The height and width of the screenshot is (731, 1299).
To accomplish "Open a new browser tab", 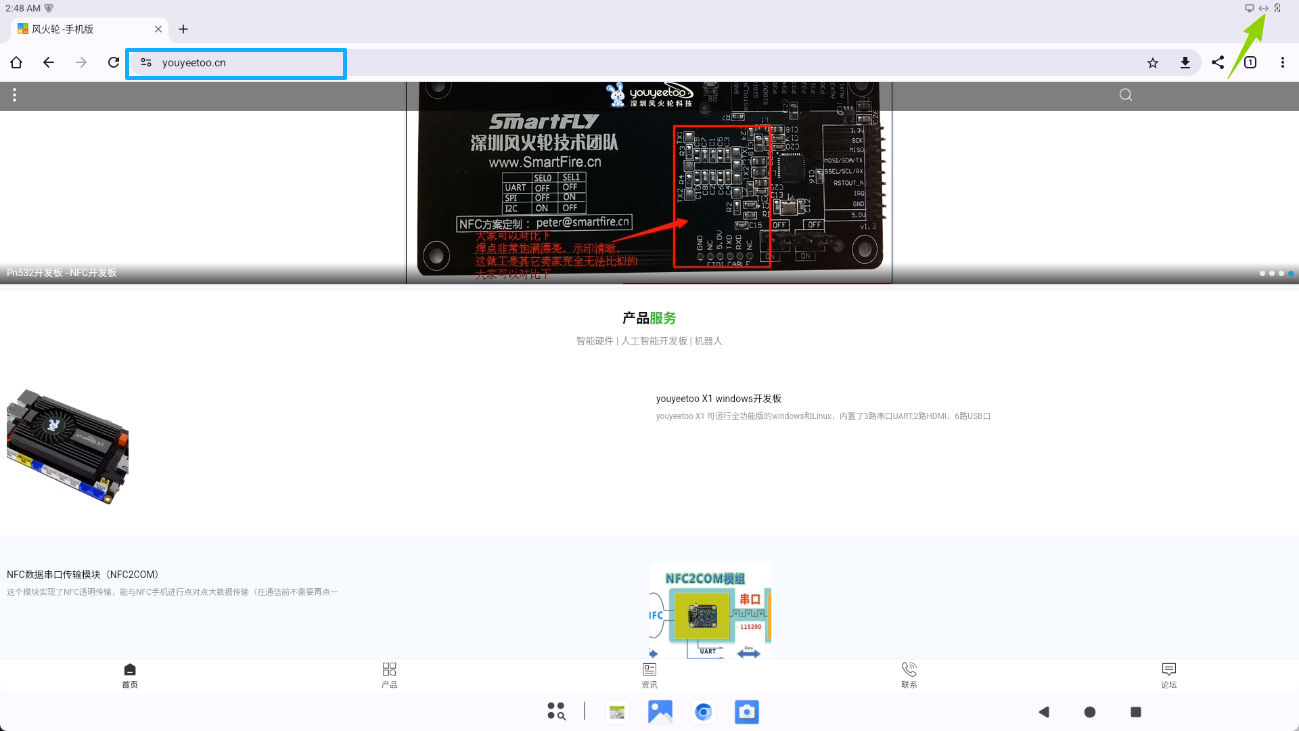I will tap(183, 29).
